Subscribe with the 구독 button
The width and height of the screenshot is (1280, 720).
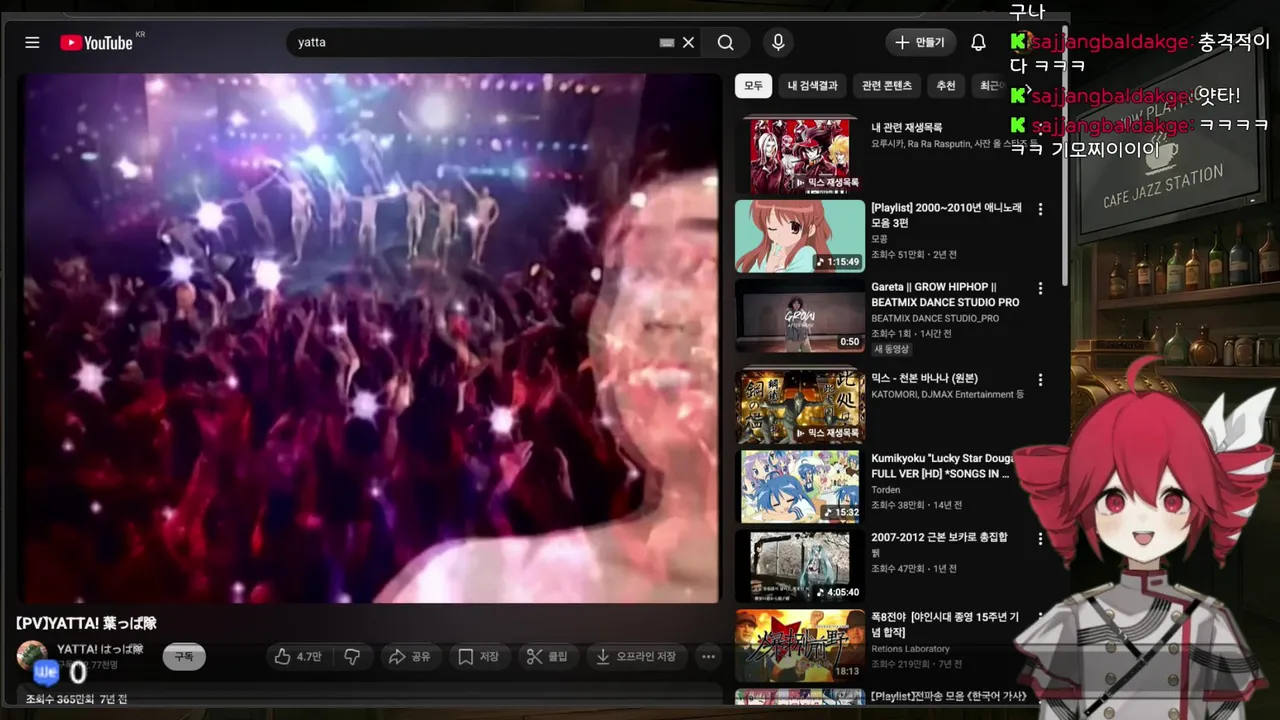[184, 657]
